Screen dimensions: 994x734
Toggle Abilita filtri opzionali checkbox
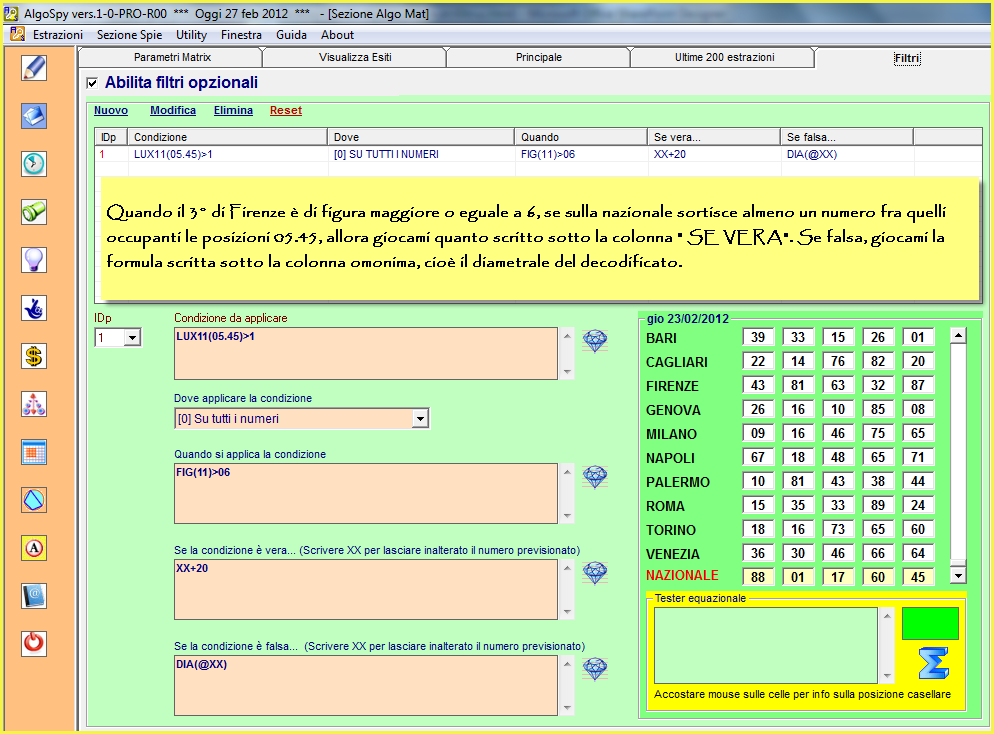click(92, 82)
